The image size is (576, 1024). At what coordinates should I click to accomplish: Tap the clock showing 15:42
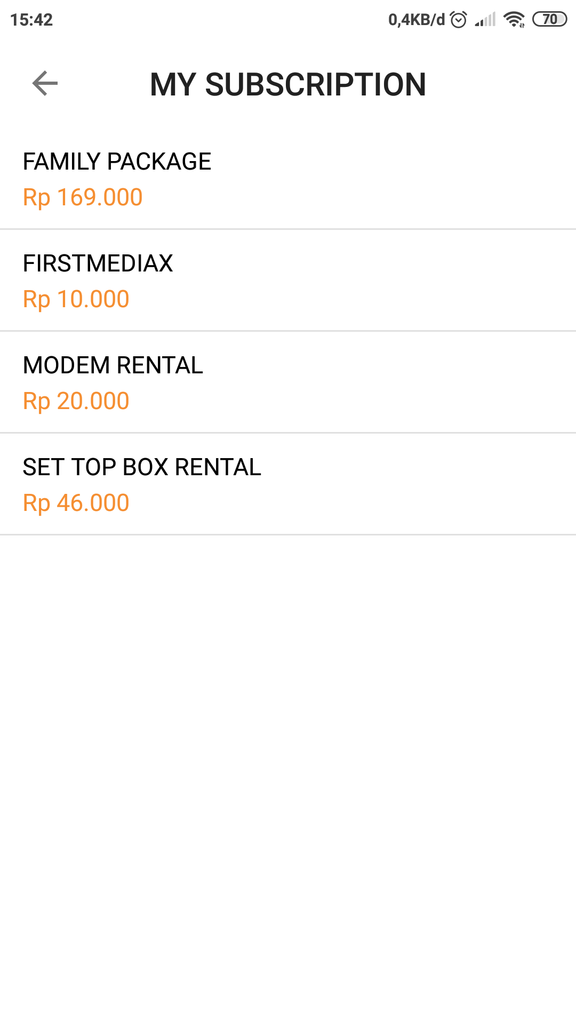[x=32, y=18]
